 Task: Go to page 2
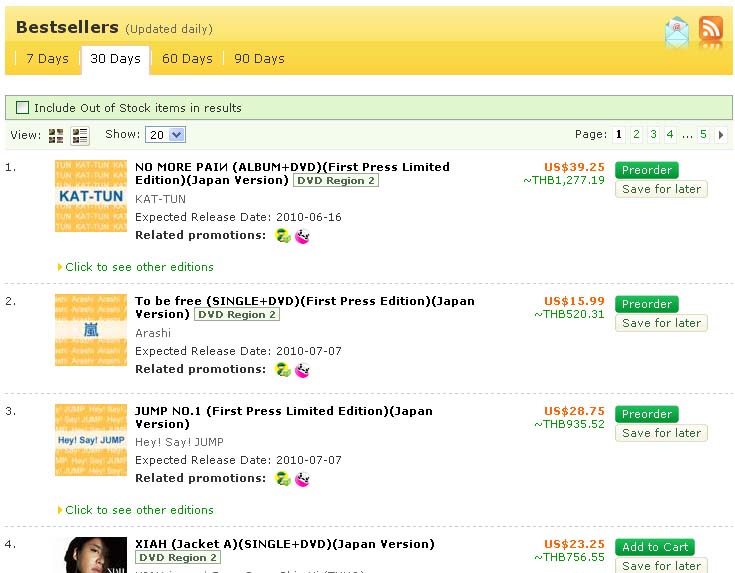(x=636, y=135)
